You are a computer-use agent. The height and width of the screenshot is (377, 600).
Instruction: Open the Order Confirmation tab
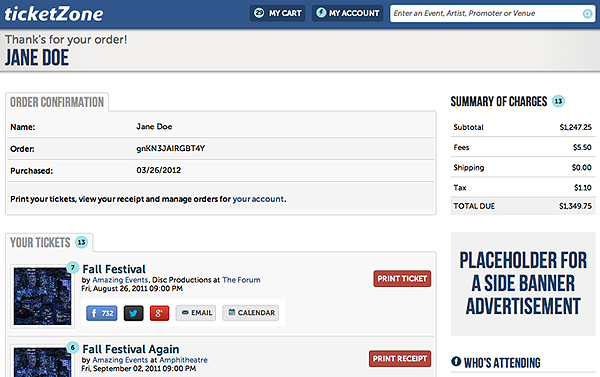(x=57, y=102)
